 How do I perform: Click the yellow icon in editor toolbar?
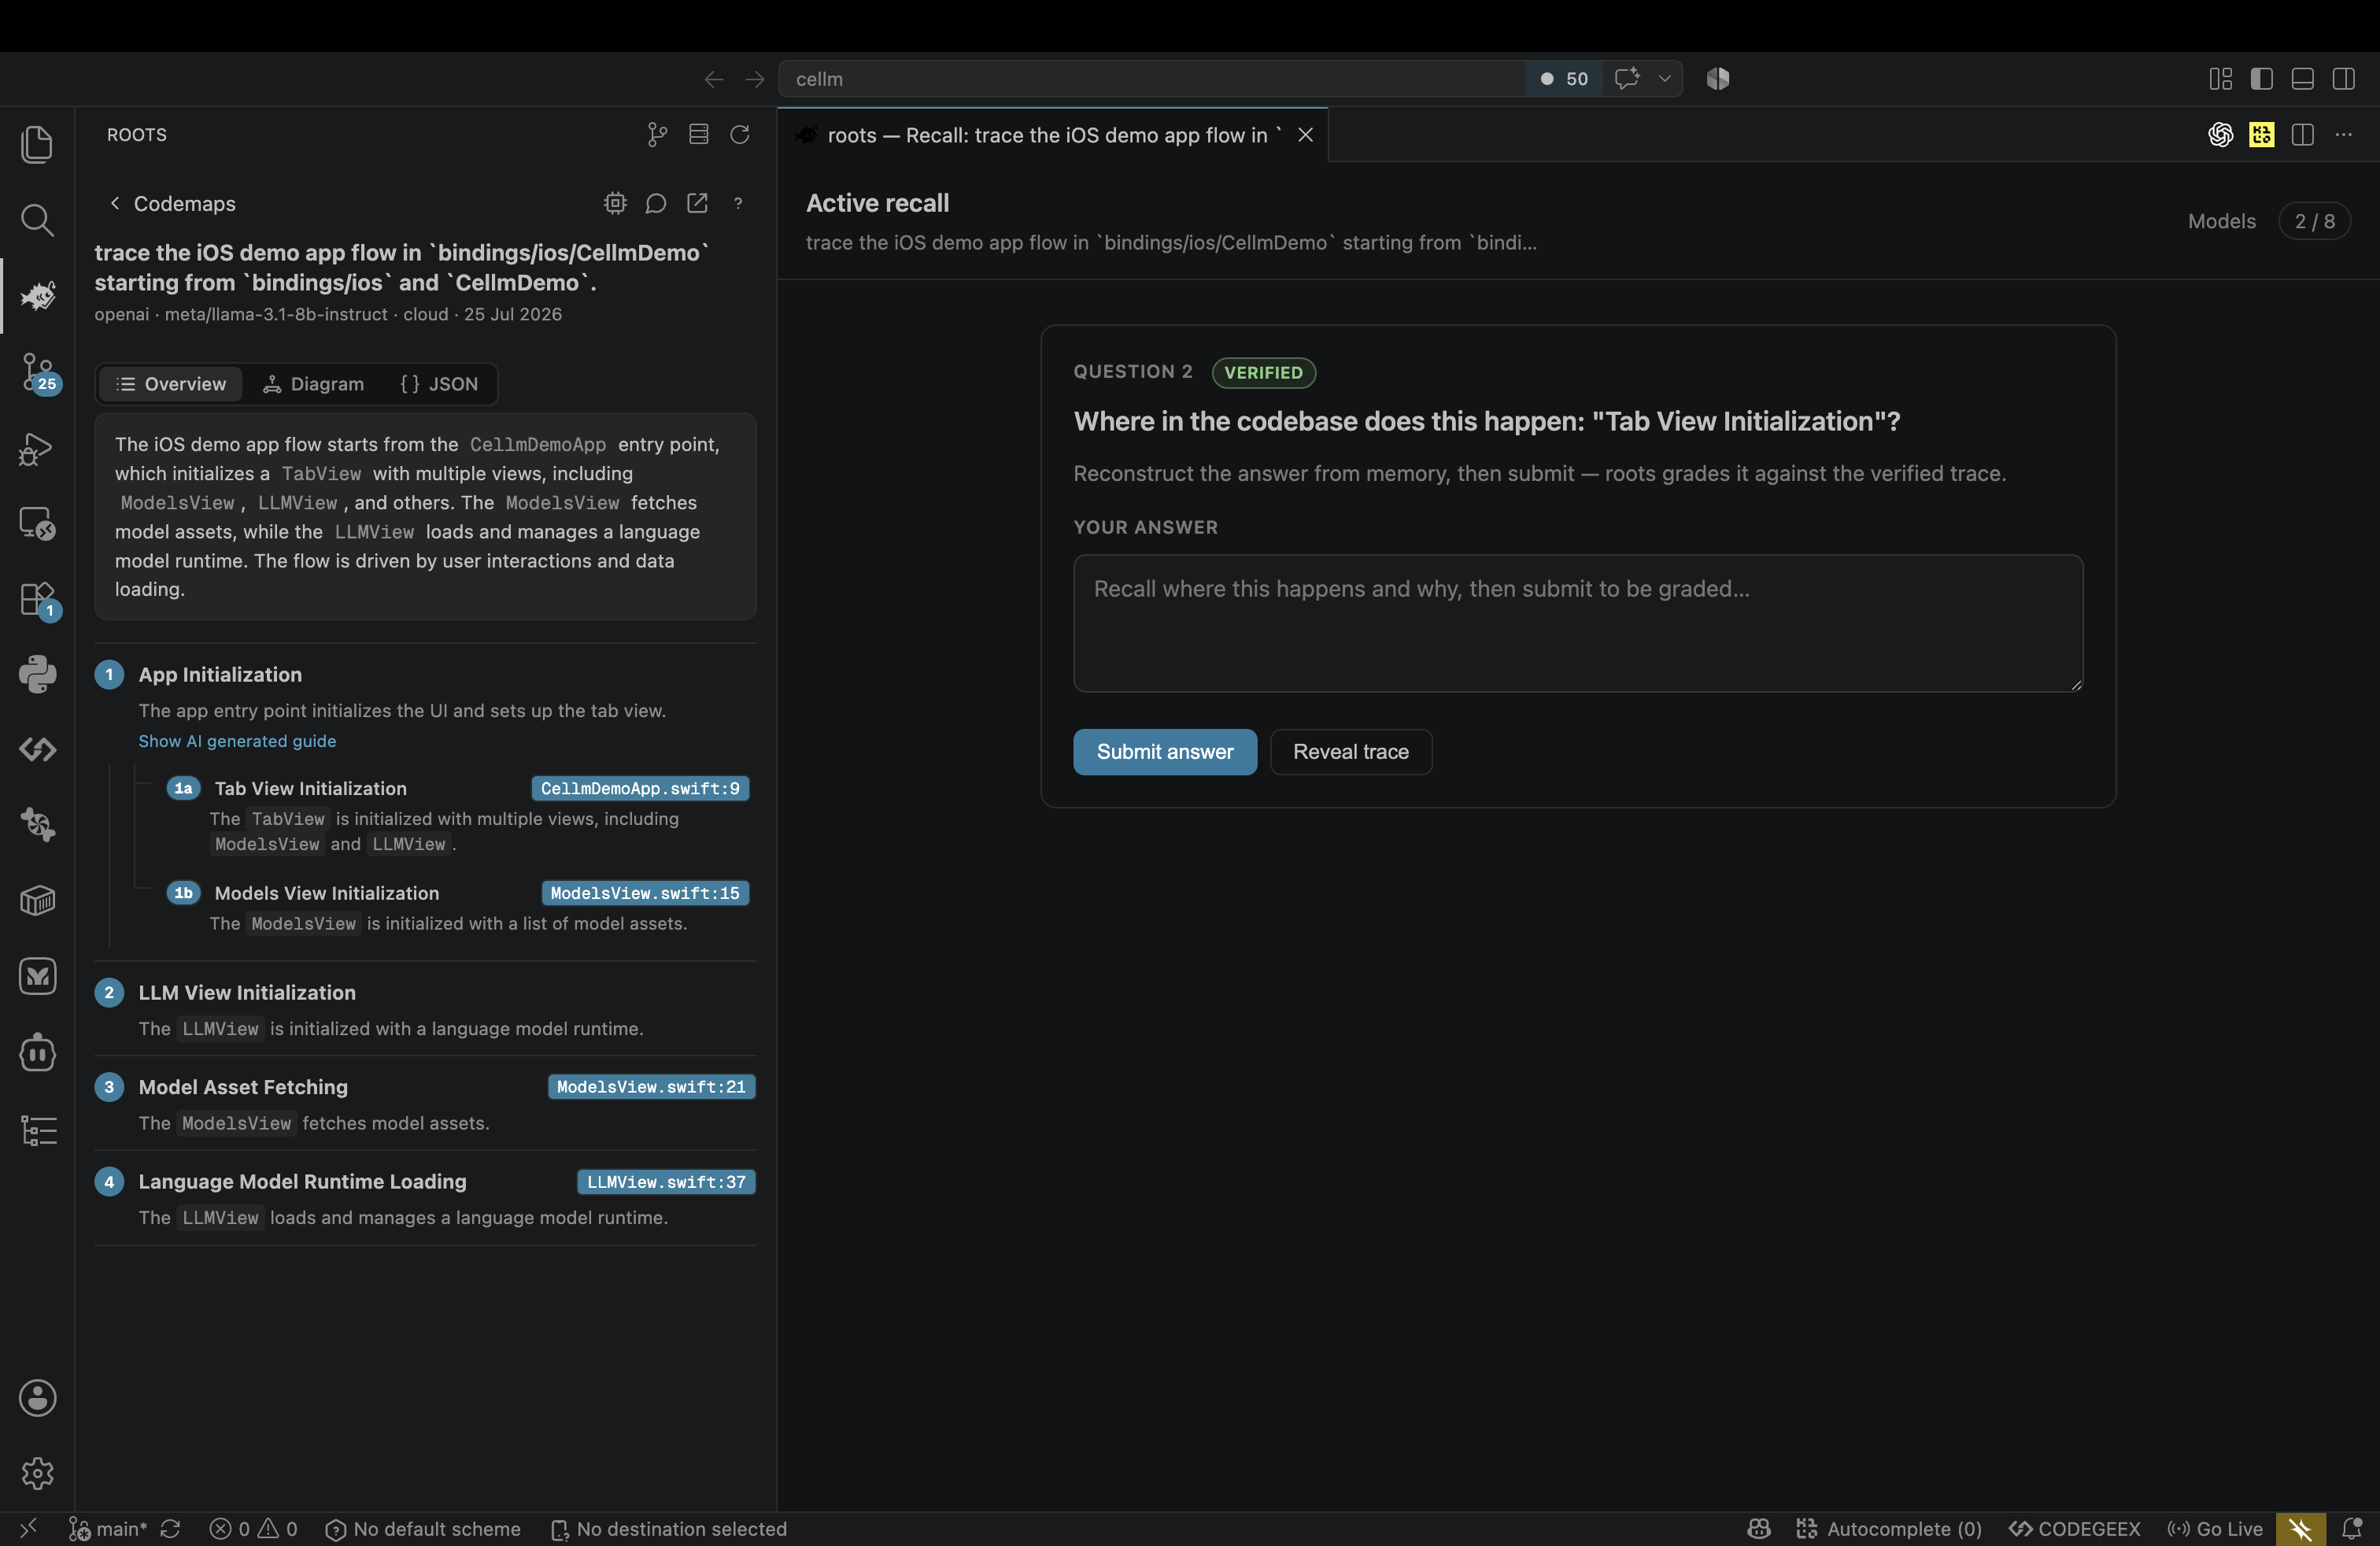pos(2261,134)
